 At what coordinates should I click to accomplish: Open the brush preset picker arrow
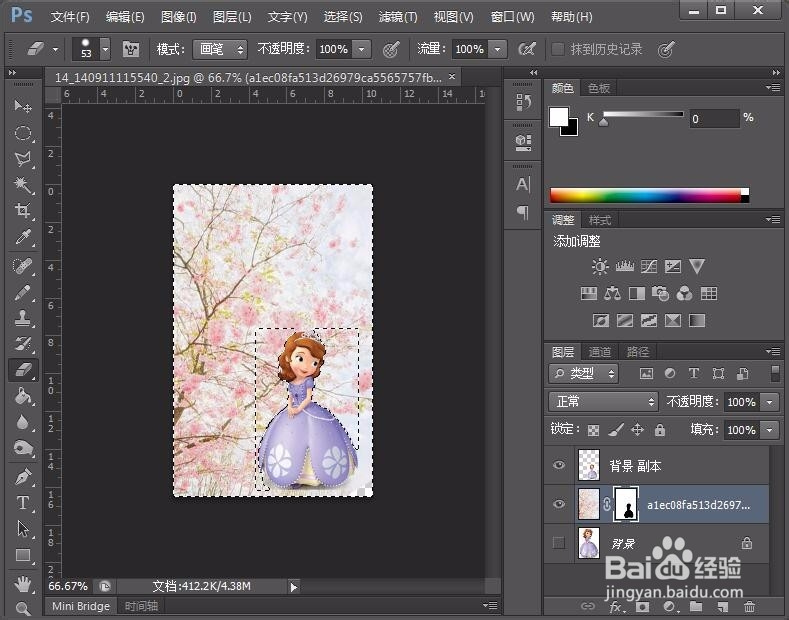pyautogui.click(x=105, y=49)
